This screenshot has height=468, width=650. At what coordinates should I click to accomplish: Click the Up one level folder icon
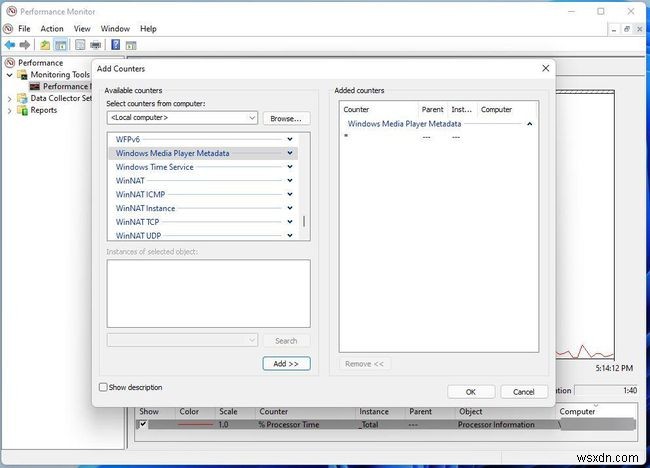(45, 45)
